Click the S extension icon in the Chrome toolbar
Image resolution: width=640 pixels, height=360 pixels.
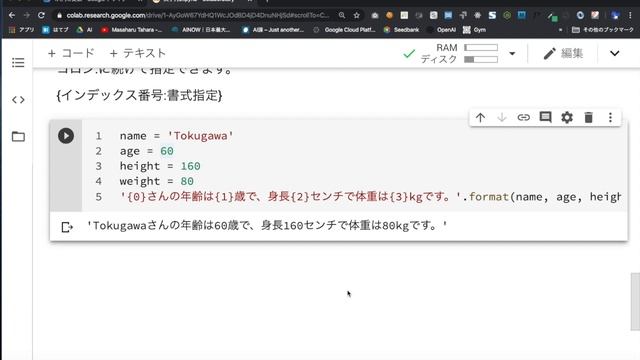pyautogui.click(x=492, y=16)
